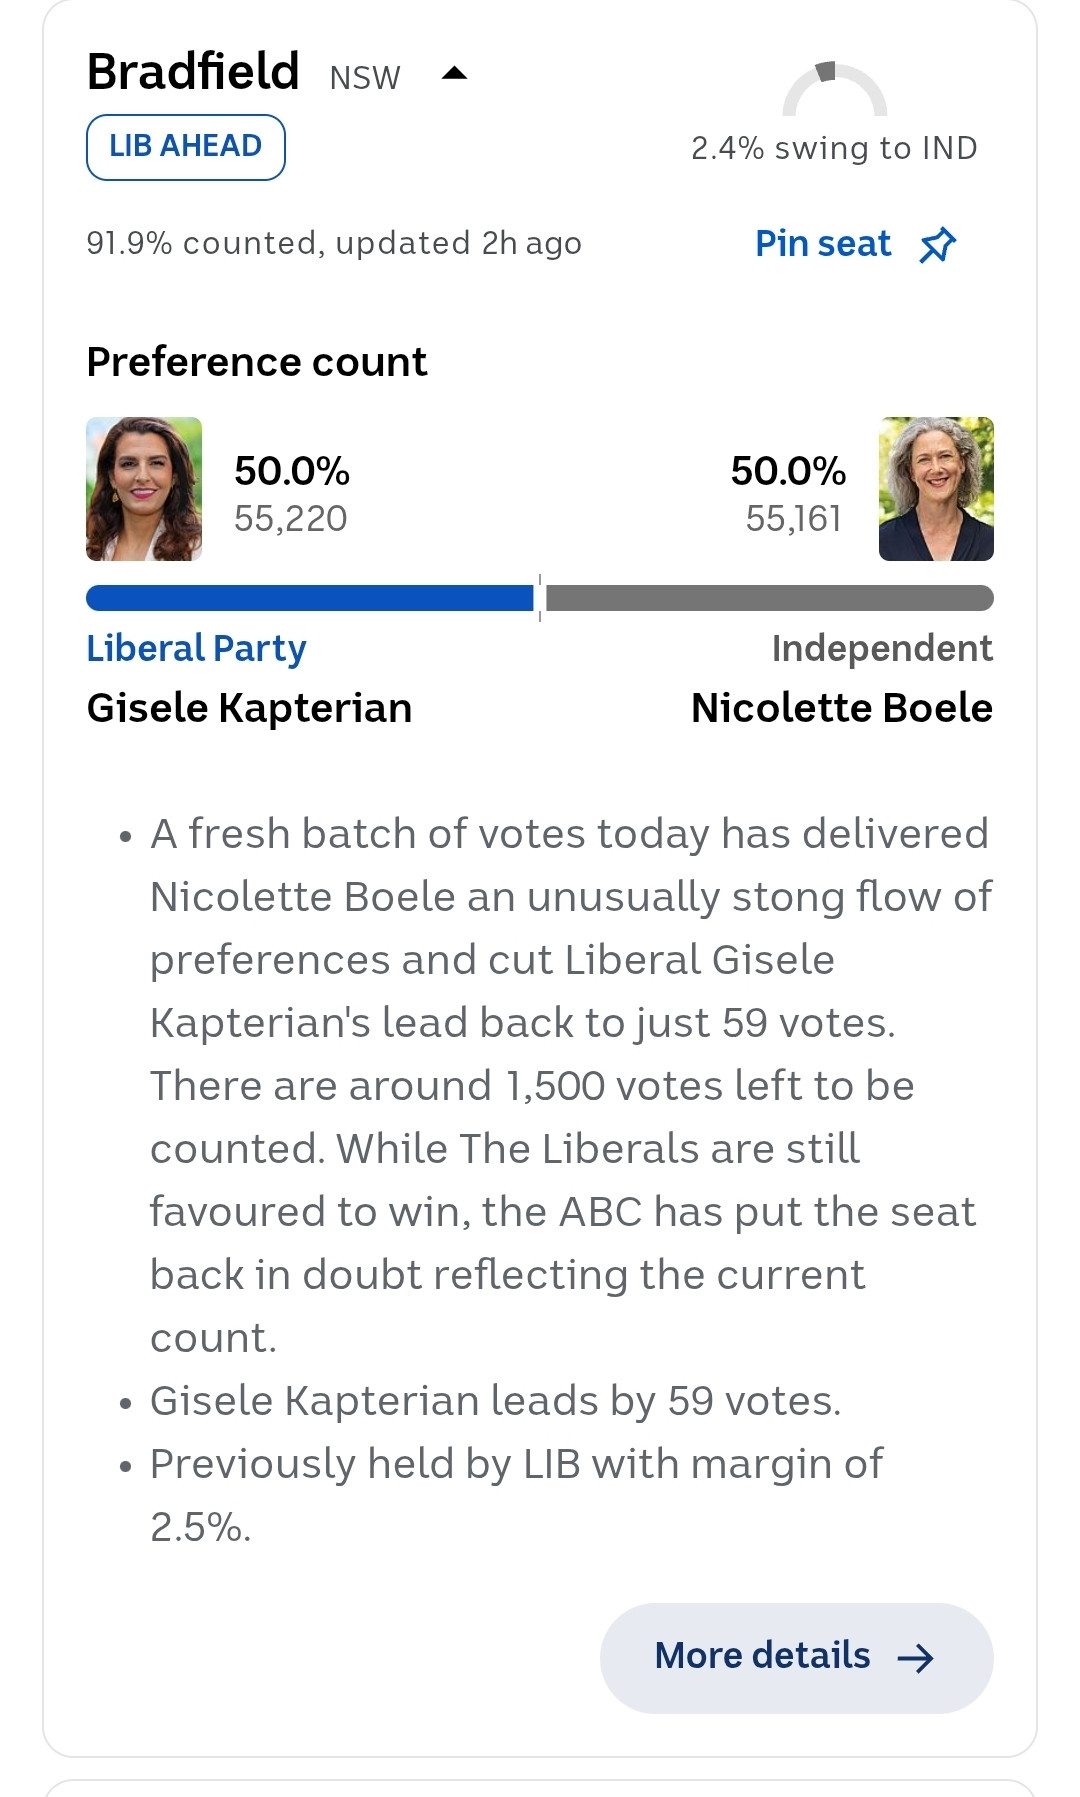Click the pin icon beside Pin seat
1080x1797 pixels.
(x=937, y=245)
